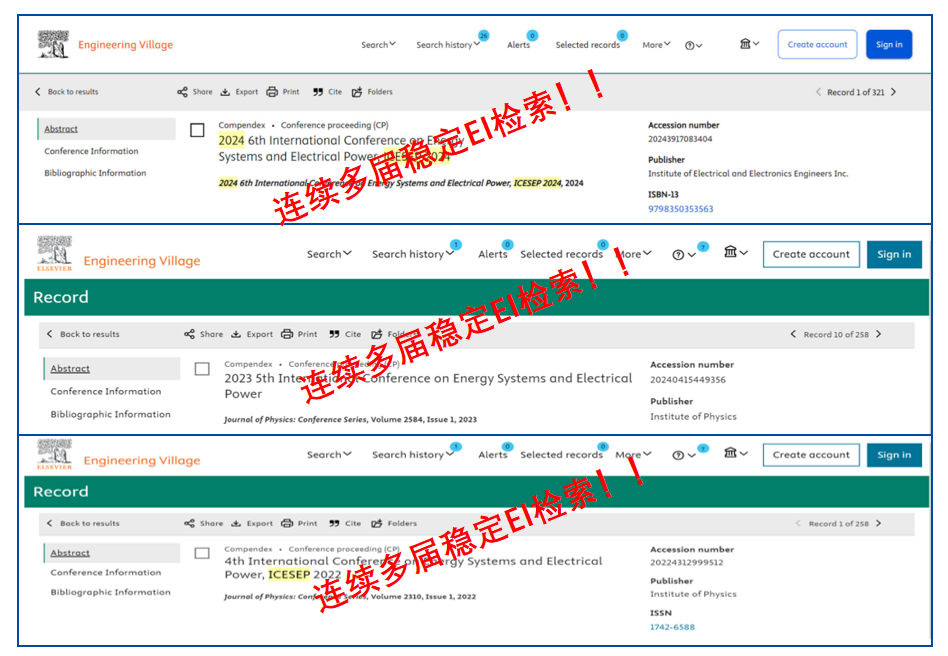Open institution dropdown in Record 10 of 258 panel
Screen dimensions: 948x656
736,252
